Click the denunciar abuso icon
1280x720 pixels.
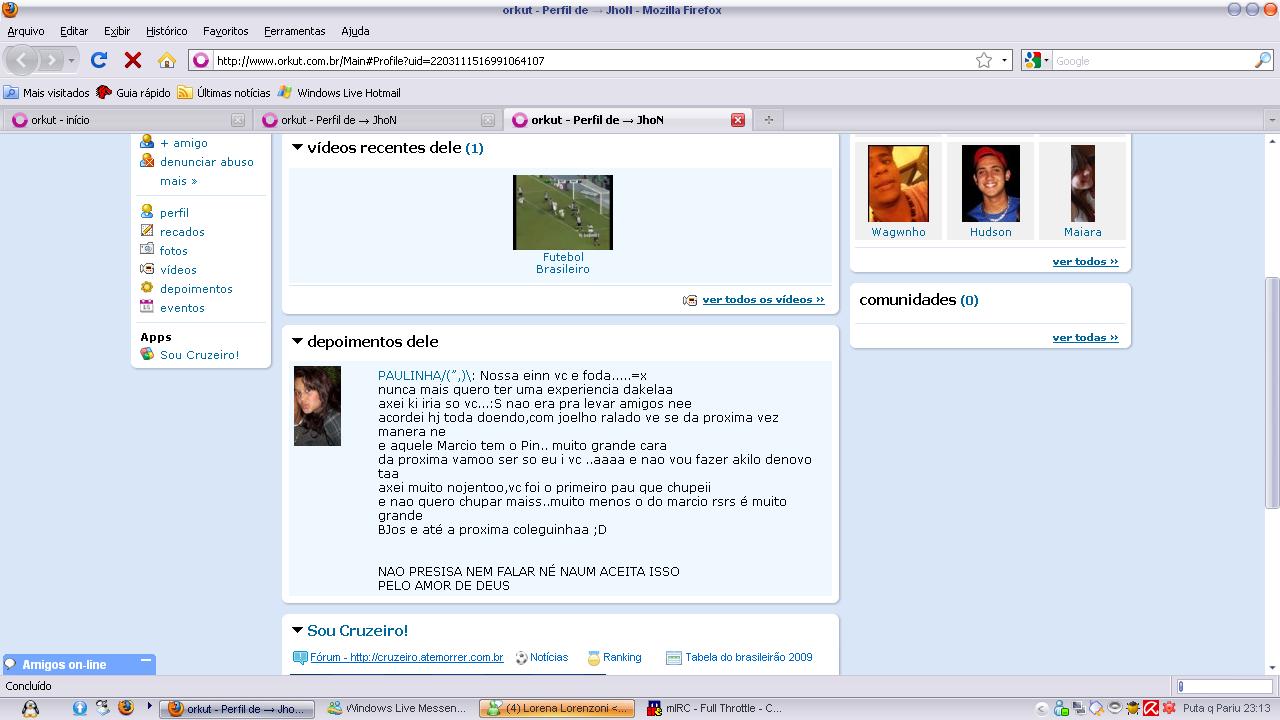click(147, 161)
